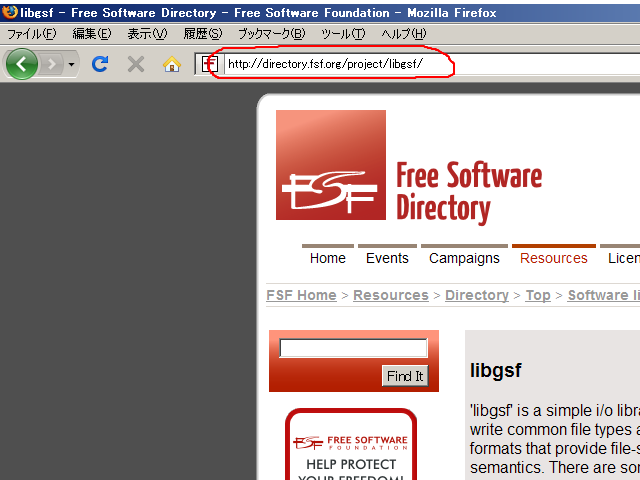Open the ブックマーク(B) menu
640x480 pixels.
pos(271,34)
